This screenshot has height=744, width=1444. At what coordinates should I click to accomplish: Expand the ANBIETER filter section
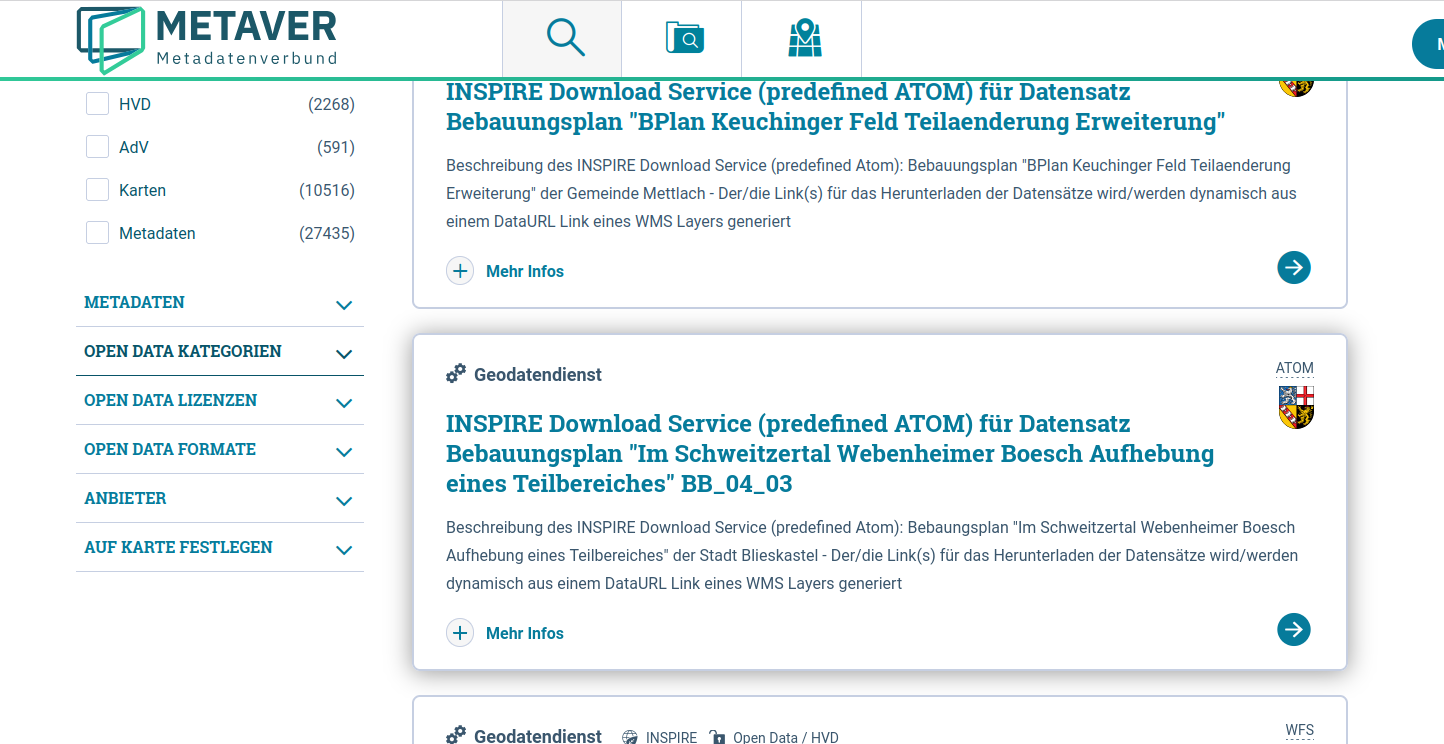point(220,499)
